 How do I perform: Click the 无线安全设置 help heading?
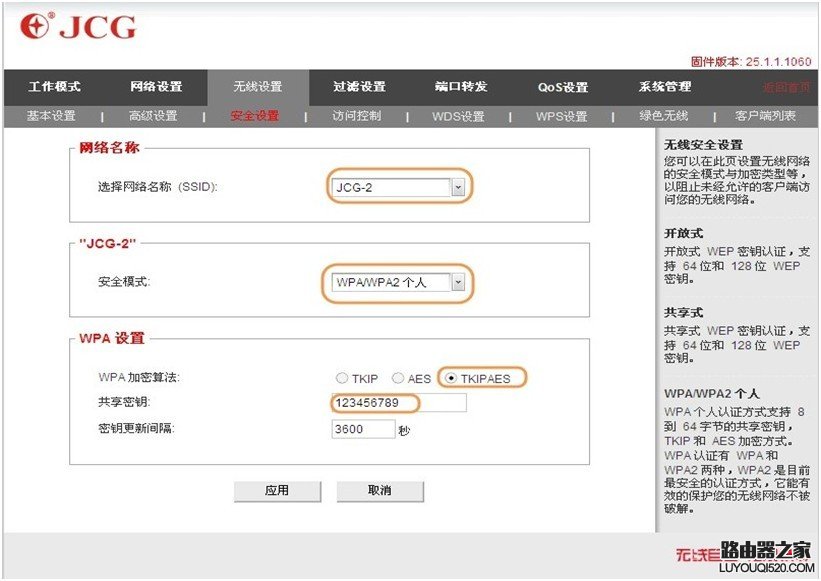pyautogui.click(x=703, y=145)
